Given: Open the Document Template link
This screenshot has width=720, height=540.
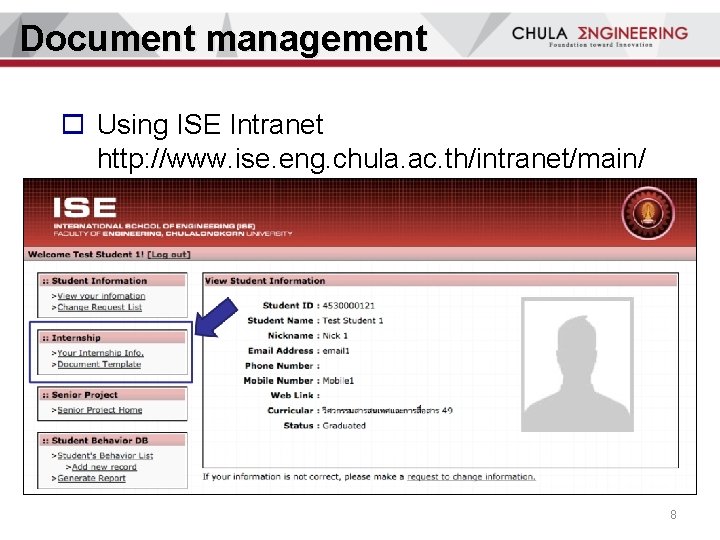Looking at the screenshot, I should pyautogui.click(x=99, y=364).
